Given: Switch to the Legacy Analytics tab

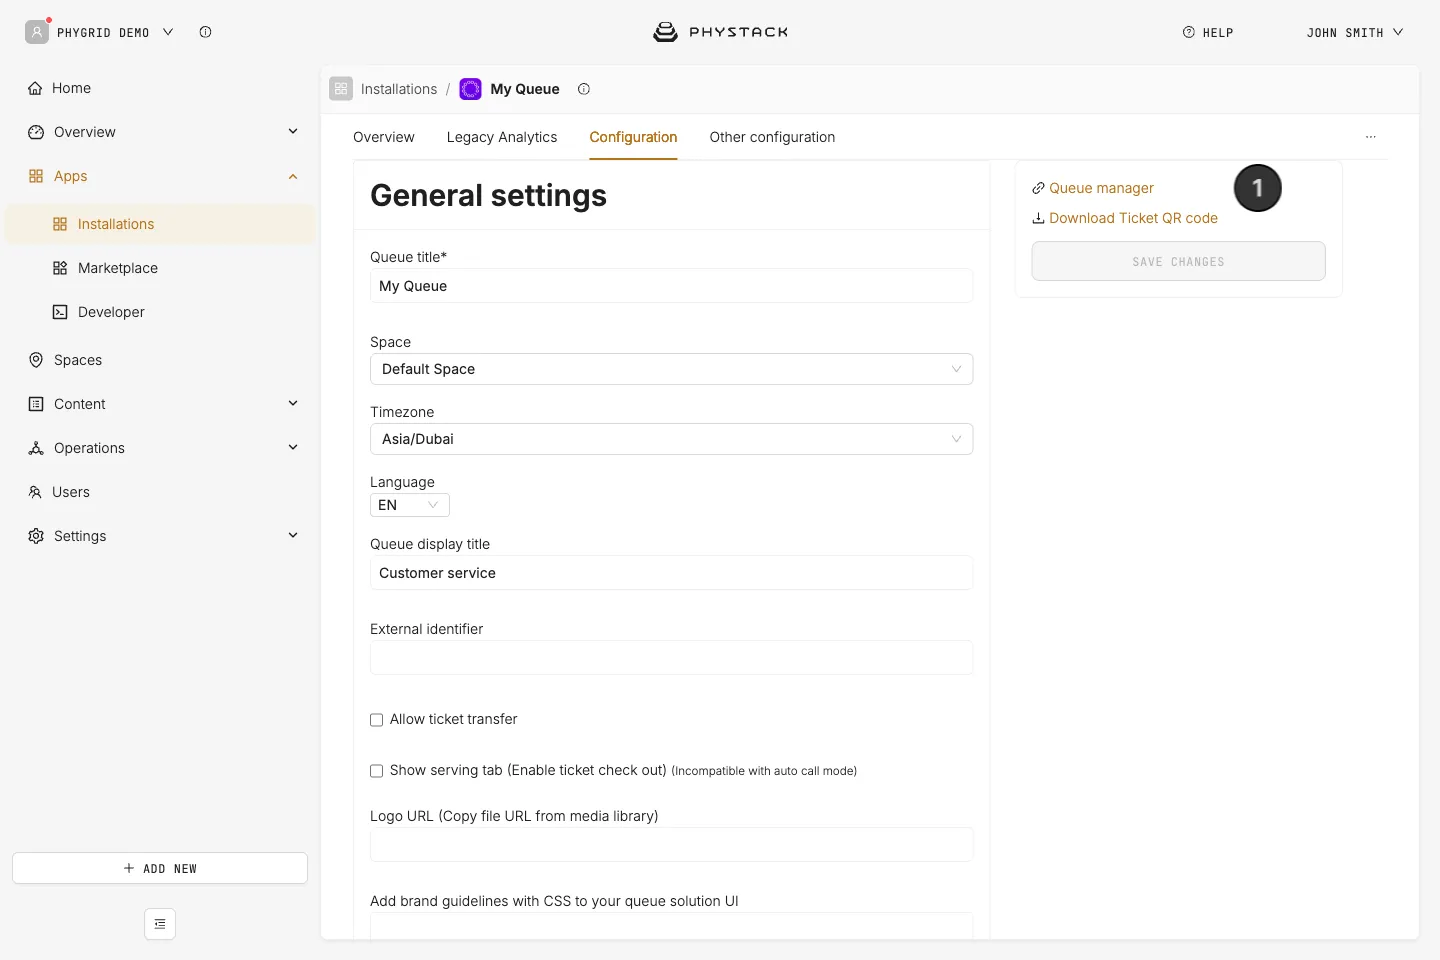Looking at the screenshot, I should pos(502,137).
